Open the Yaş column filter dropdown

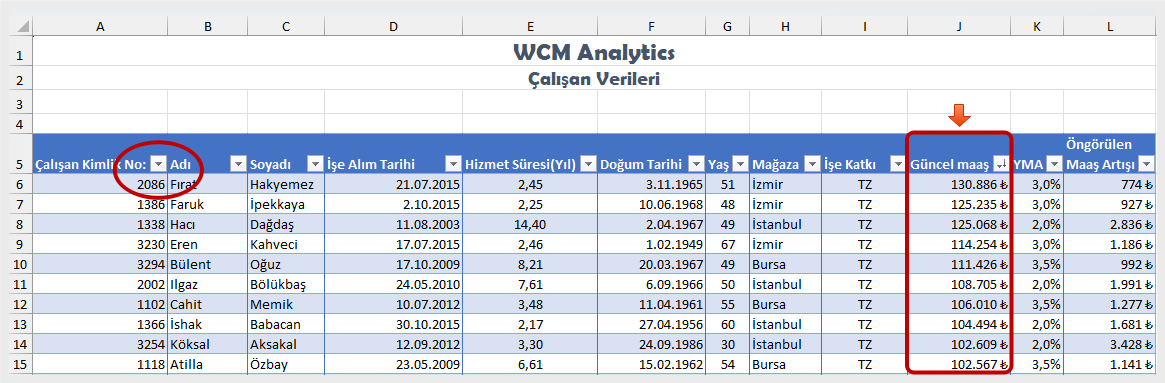740,164
